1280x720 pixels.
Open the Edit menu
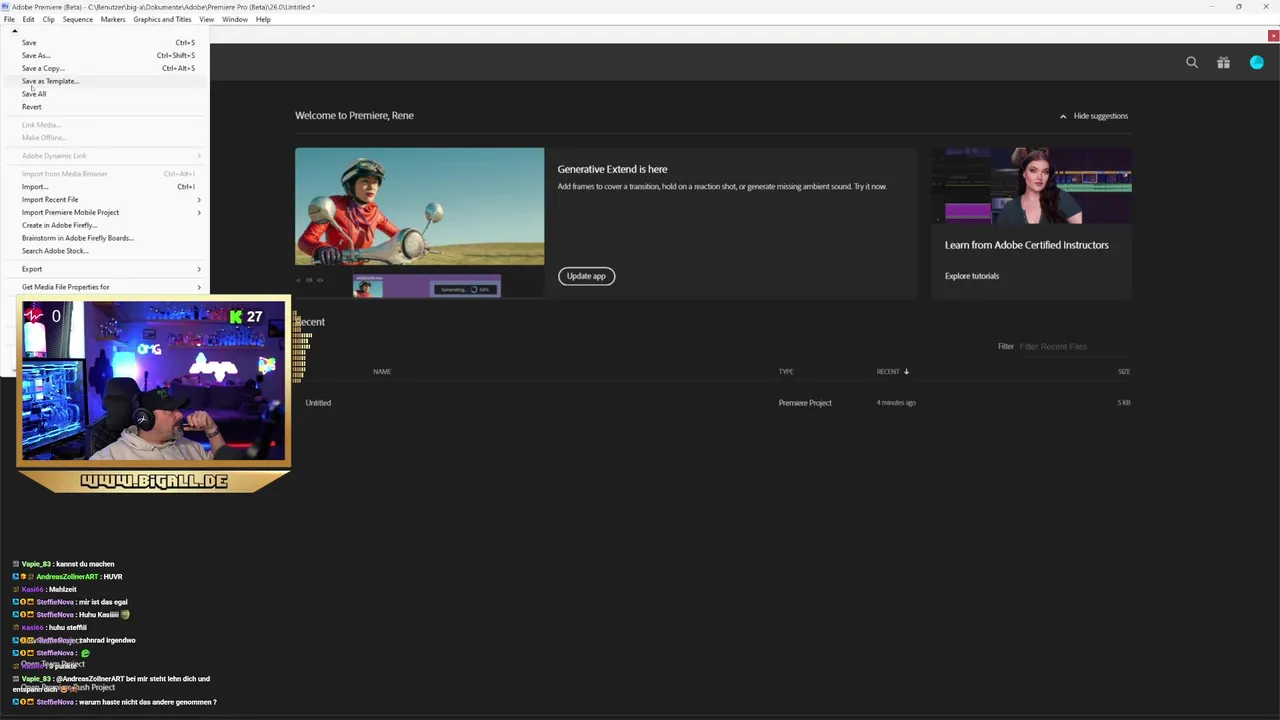pyautogui.click(x=29, y=19)
